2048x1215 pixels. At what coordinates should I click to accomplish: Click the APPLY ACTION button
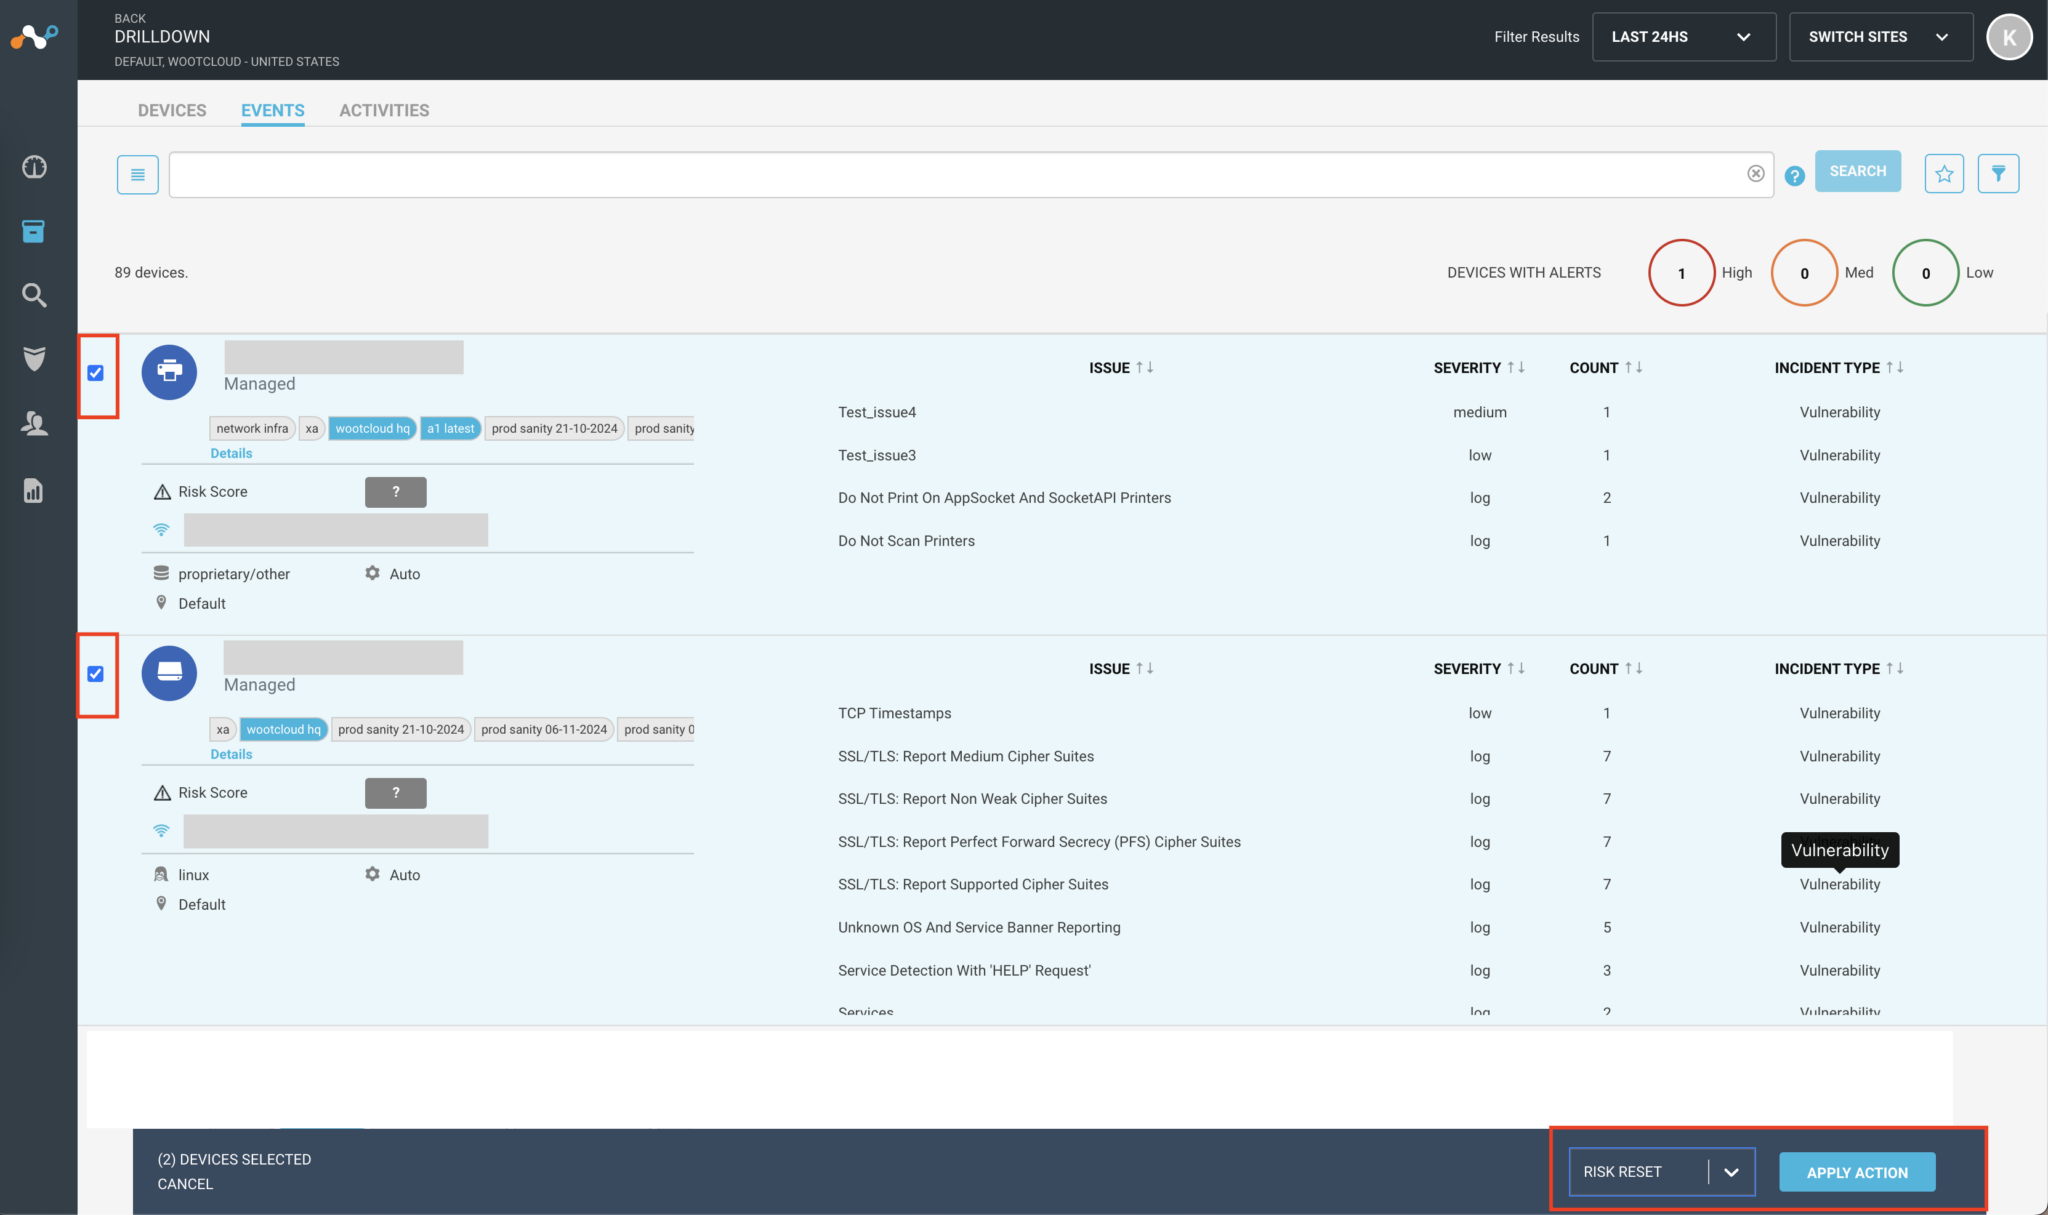pyautogui.click(x=1857, y=1172)
